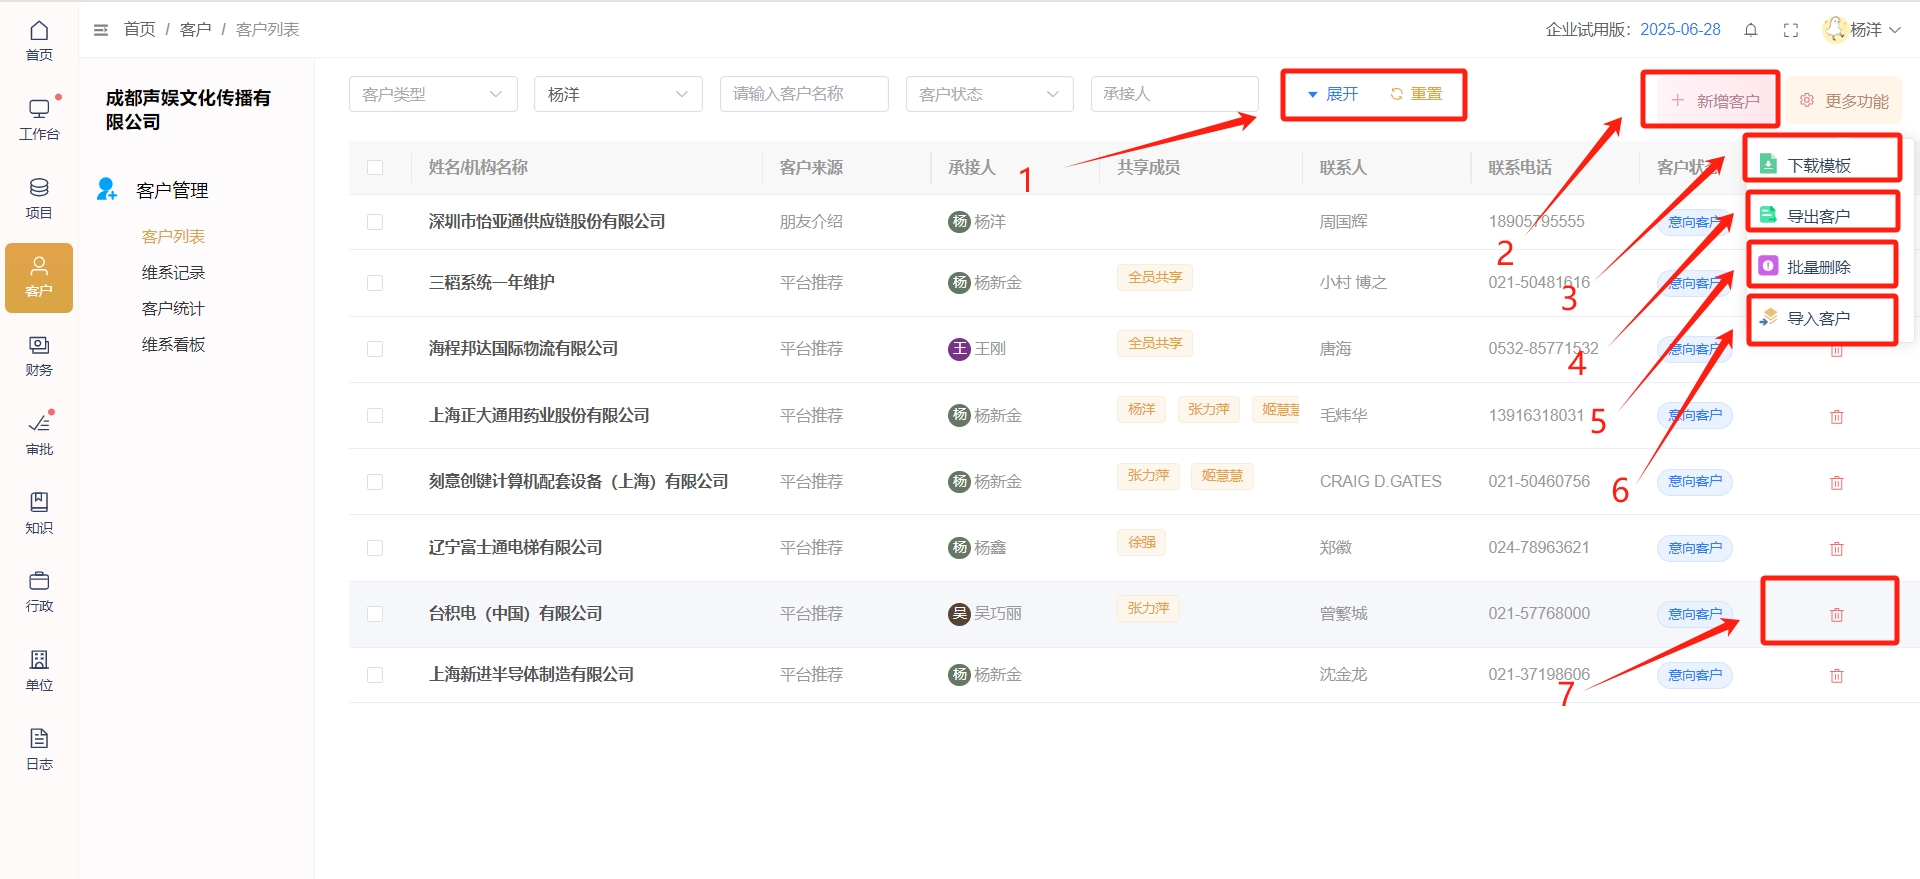Toggle fullscreen icon in header
Screen dimensions: 1920x879
1791,30
